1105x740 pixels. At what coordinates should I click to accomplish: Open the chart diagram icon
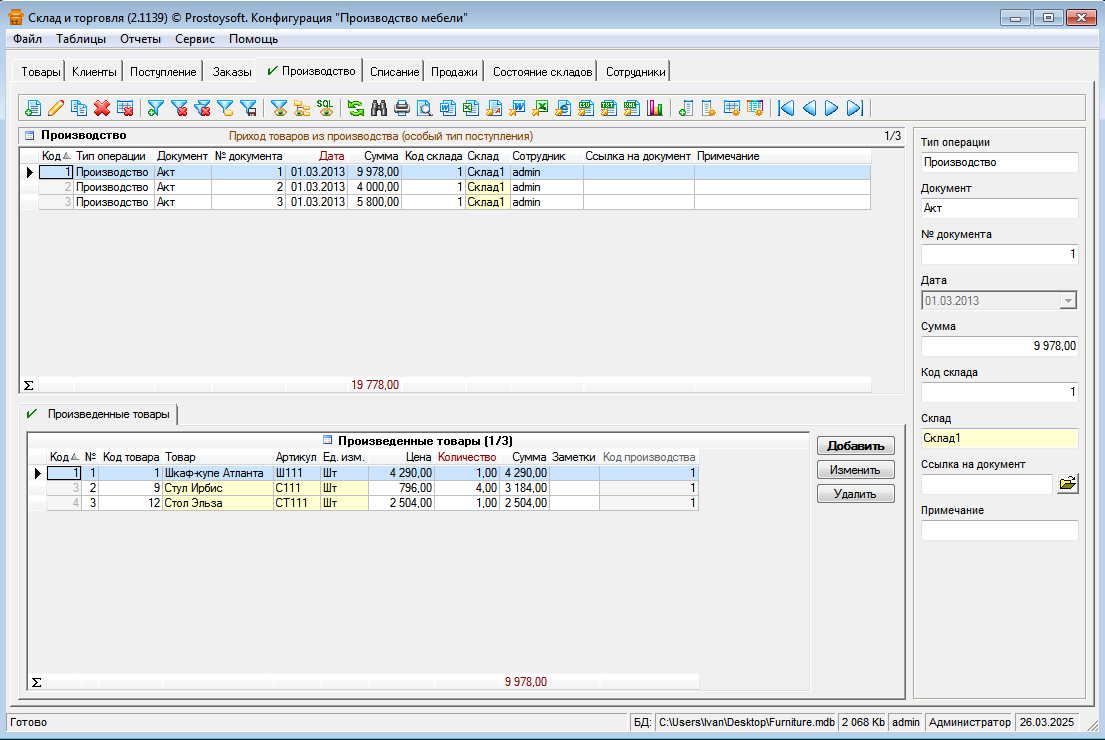click(655, 108)
